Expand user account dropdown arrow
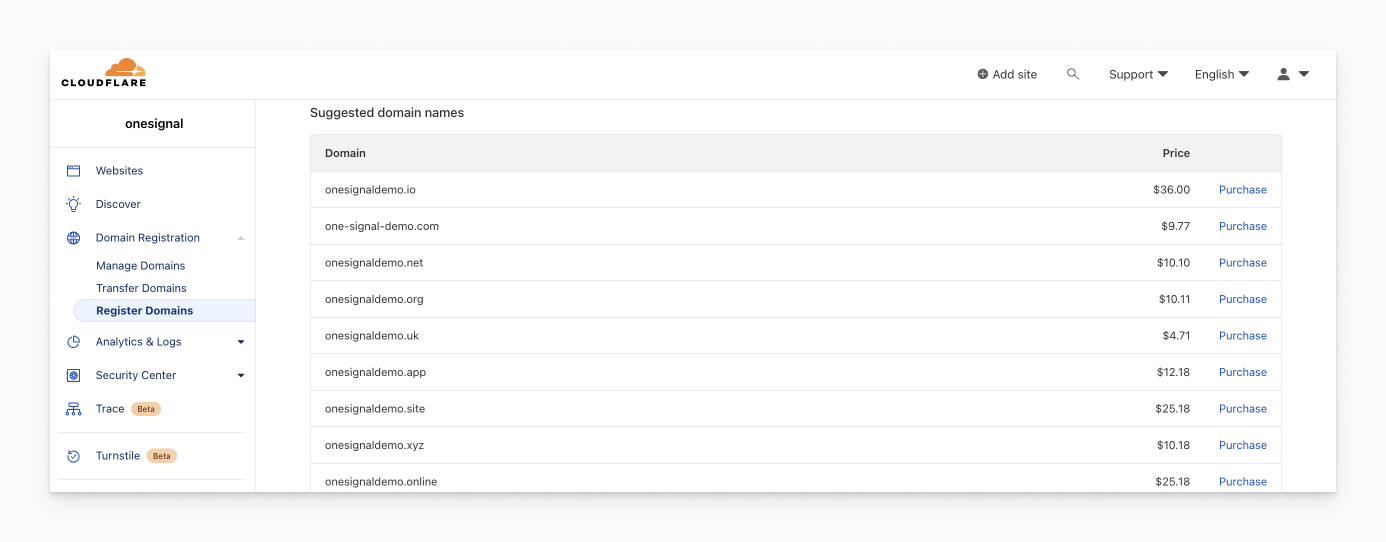 coord(1304,74)
